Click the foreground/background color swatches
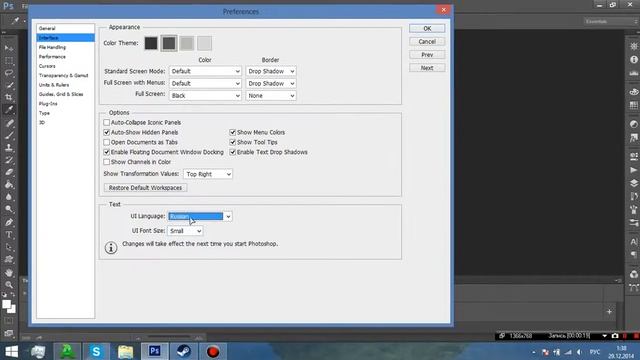 coord(9,306)
